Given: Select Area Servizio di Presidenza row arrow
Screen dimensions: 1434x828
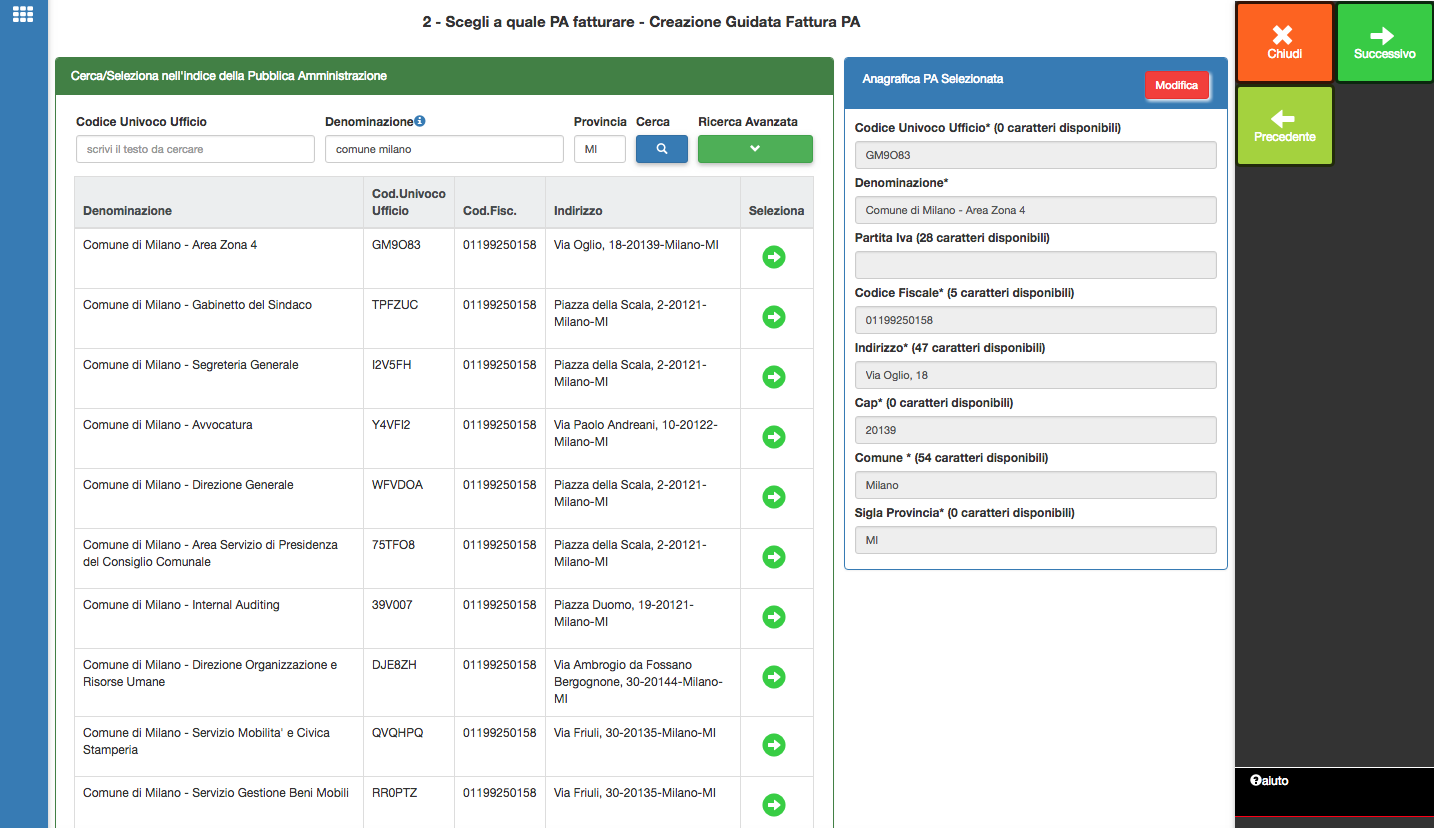Looking at the screenshot, I should 774,557.
